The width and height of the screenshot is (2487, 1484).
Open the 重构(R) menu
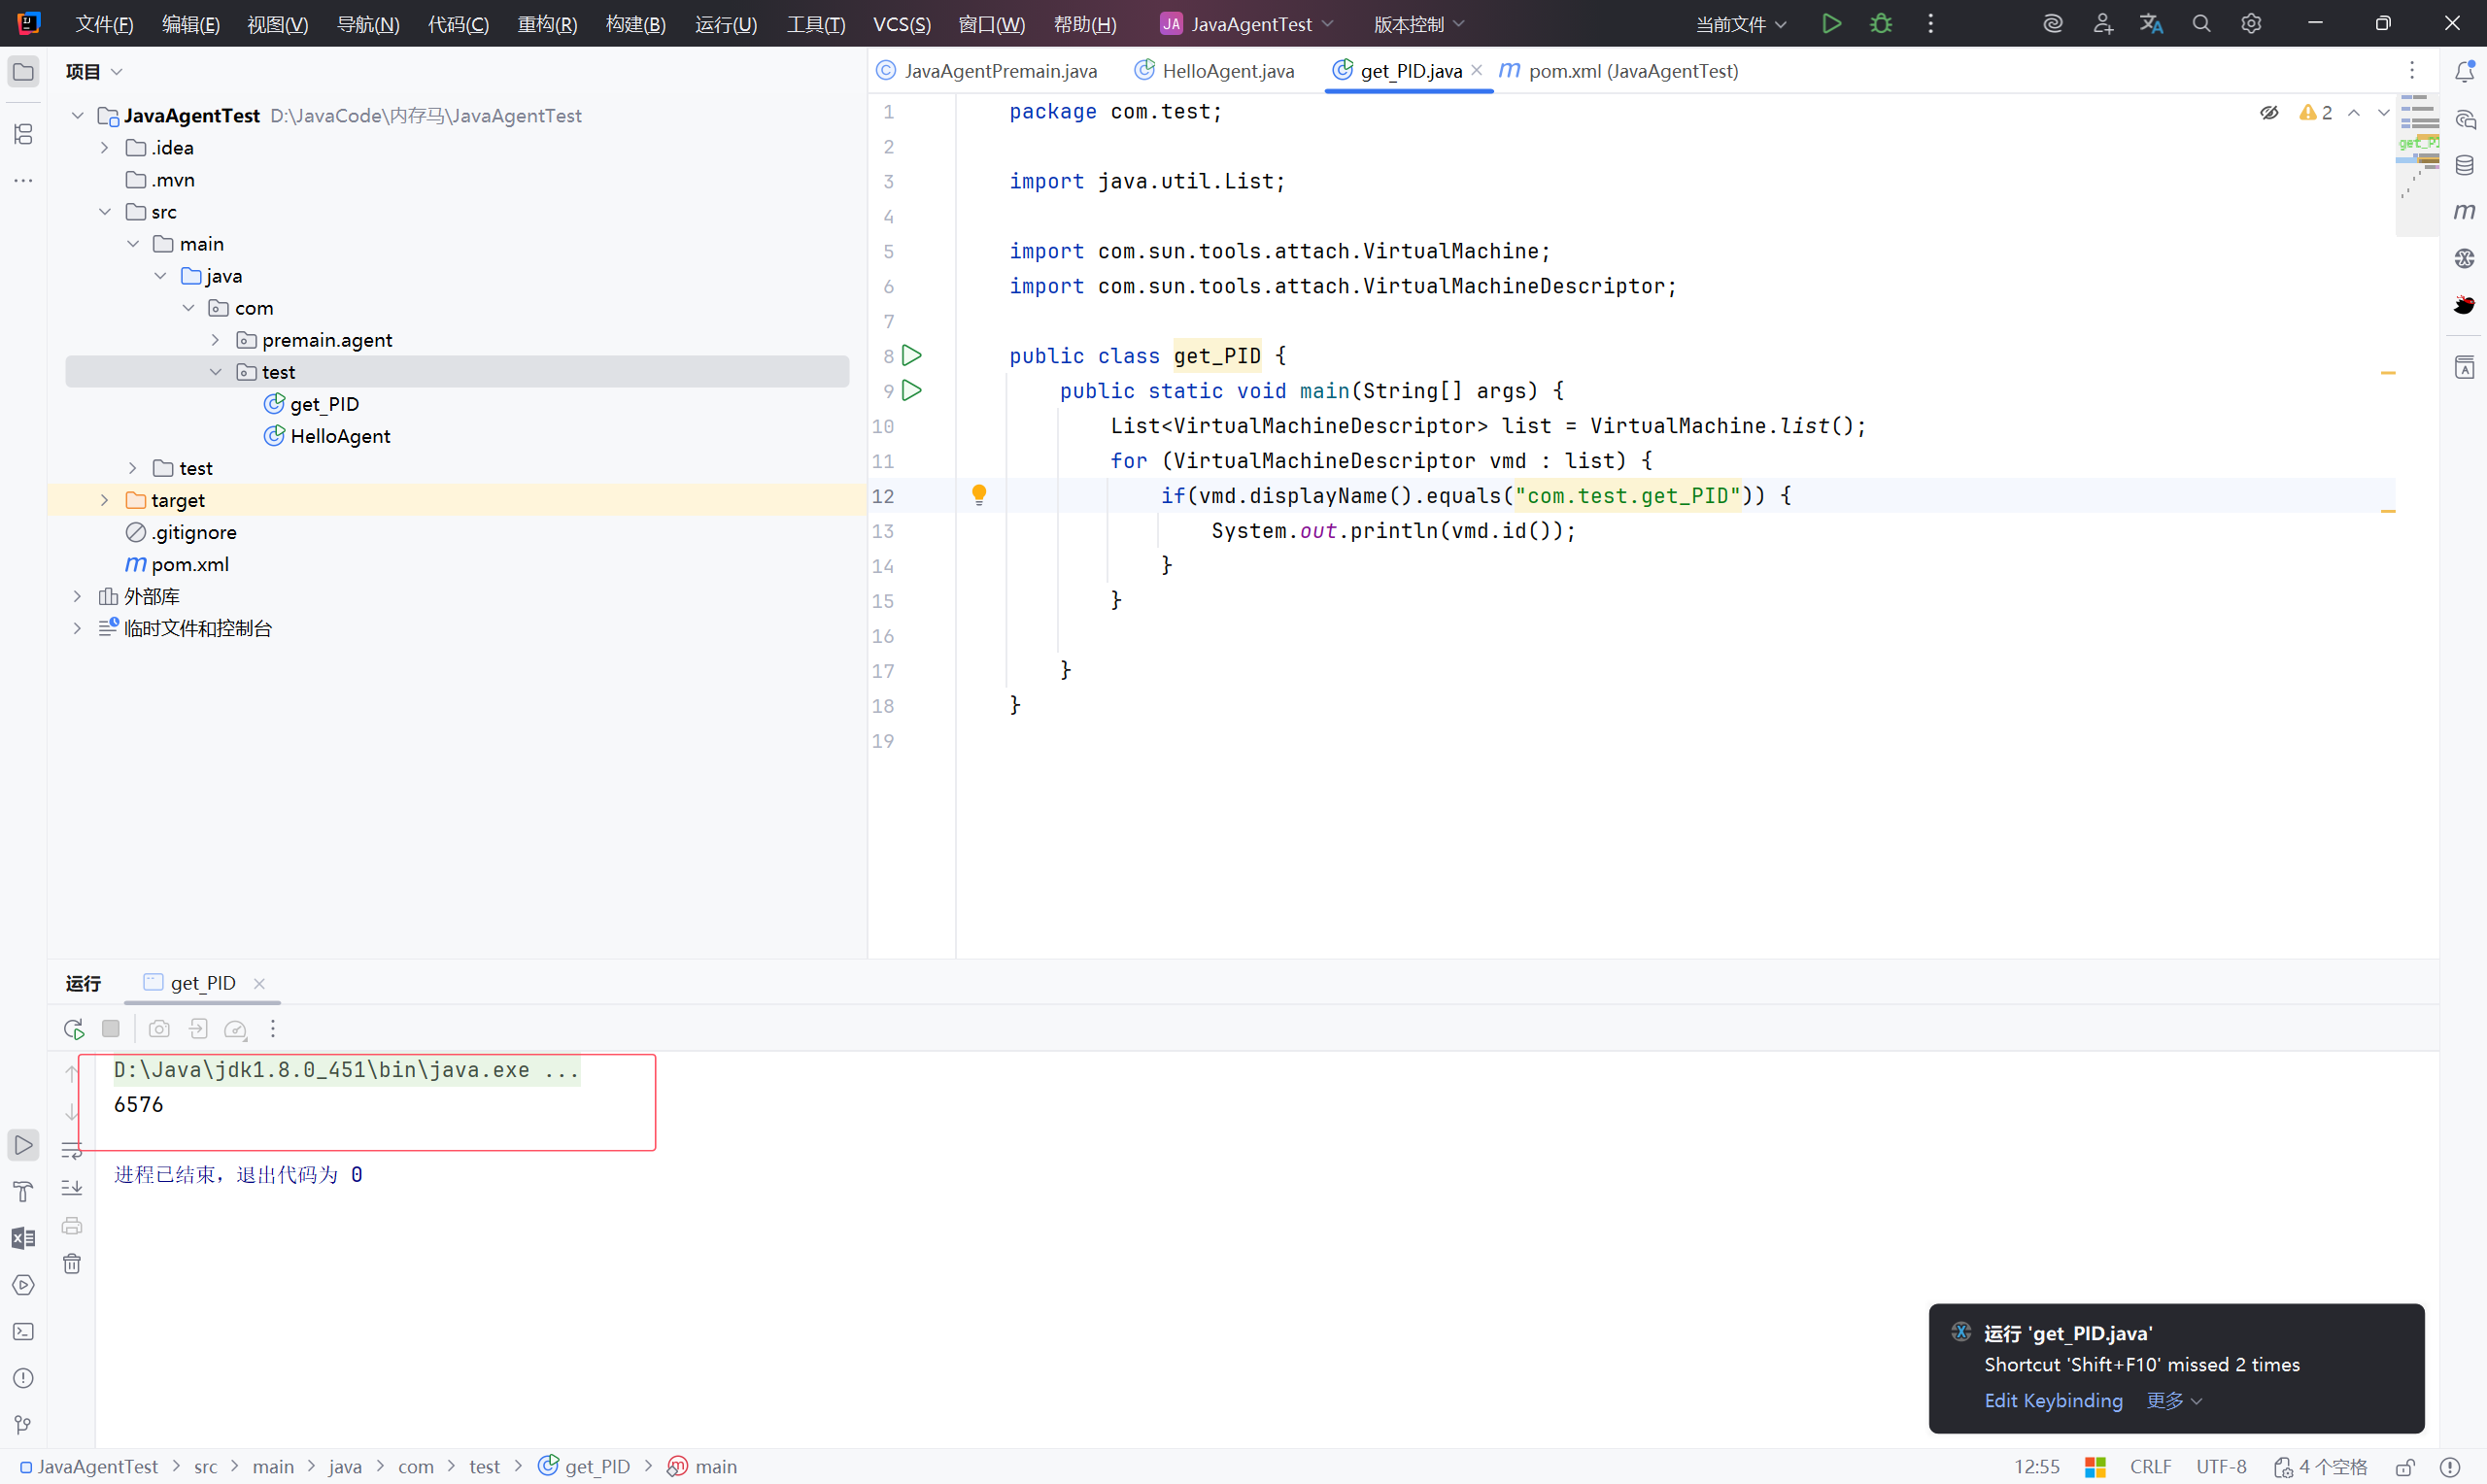click(x=547, y=24)
